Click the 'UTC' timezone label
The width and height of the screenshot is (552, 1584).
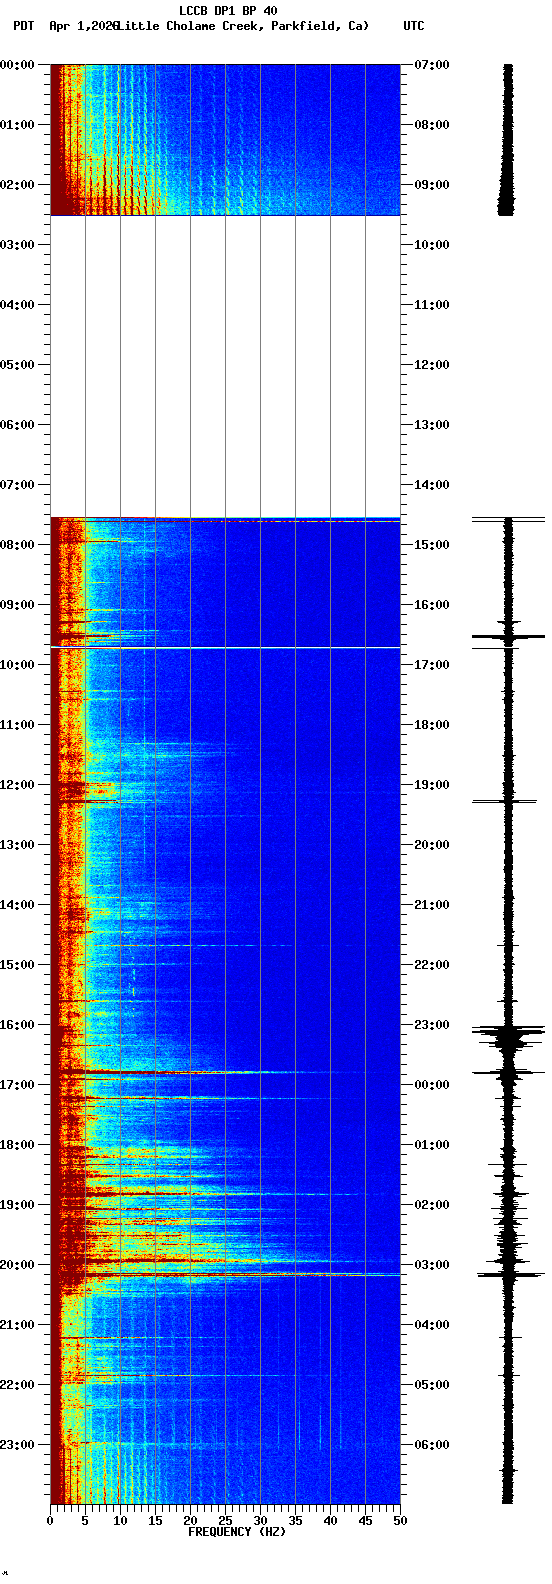click(414, 26)
